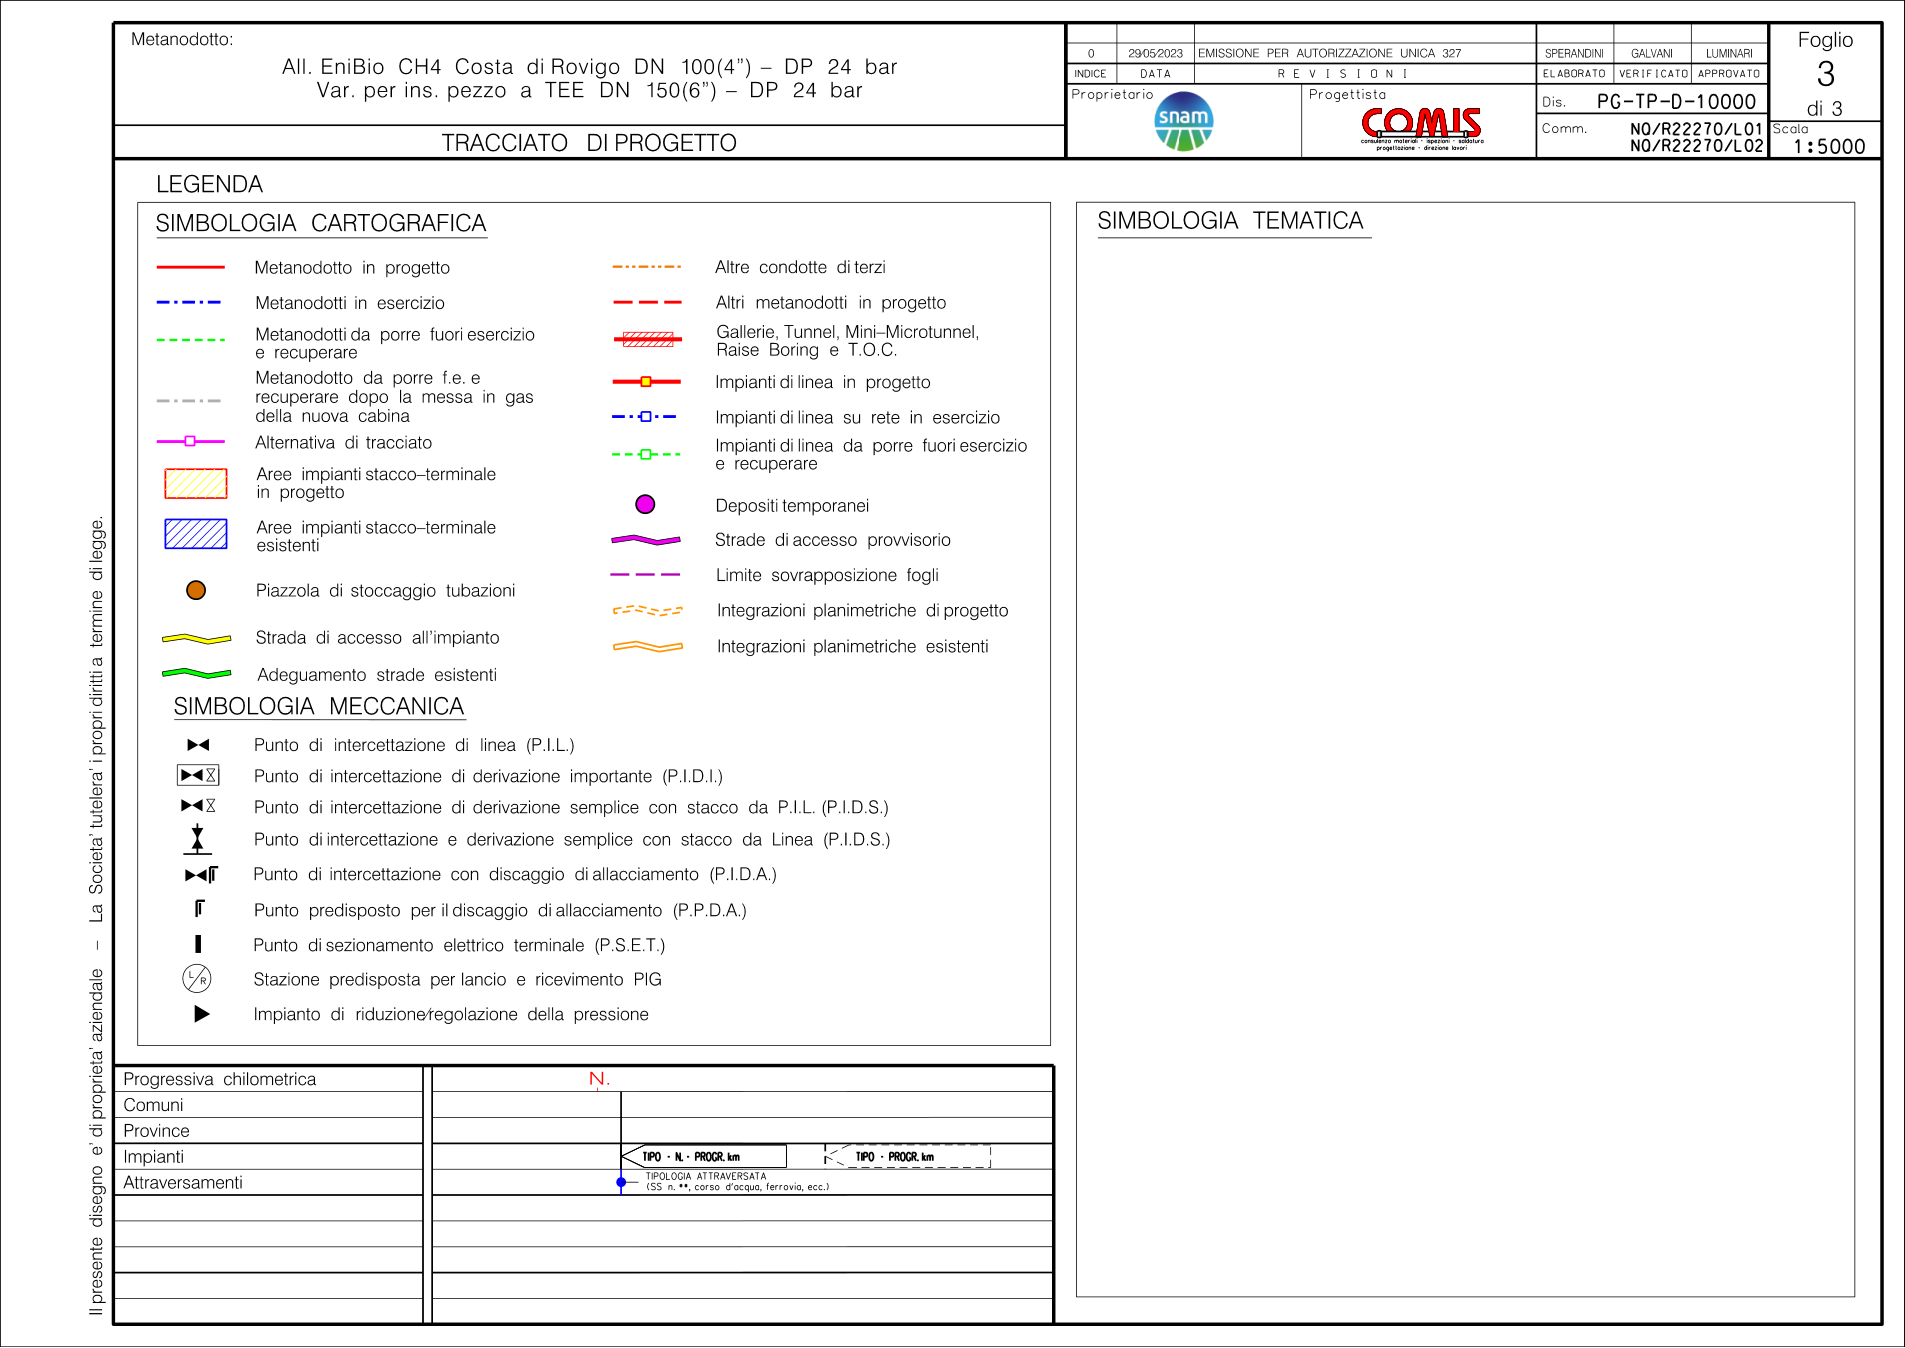The image size is (1905, 1348).
Task: Click the P.I.D.S. da Linea vertical valve symbol
Action: pos(197,839)
